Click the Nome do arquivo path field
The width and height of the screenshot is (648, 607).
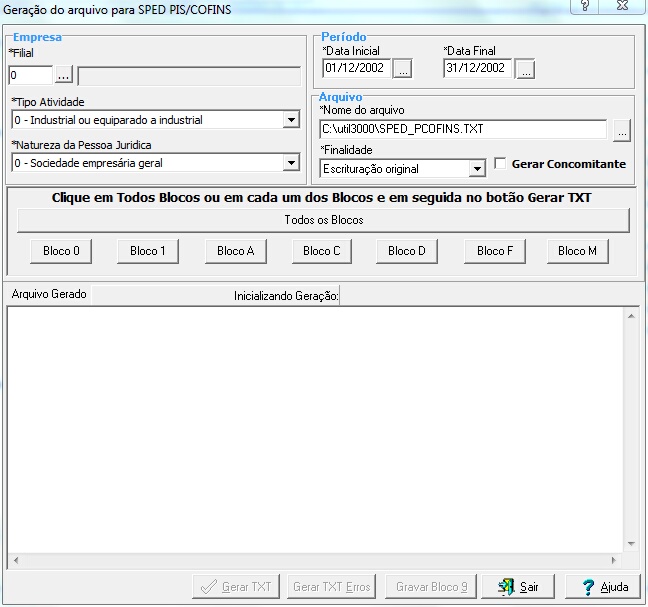coord(463,129)
